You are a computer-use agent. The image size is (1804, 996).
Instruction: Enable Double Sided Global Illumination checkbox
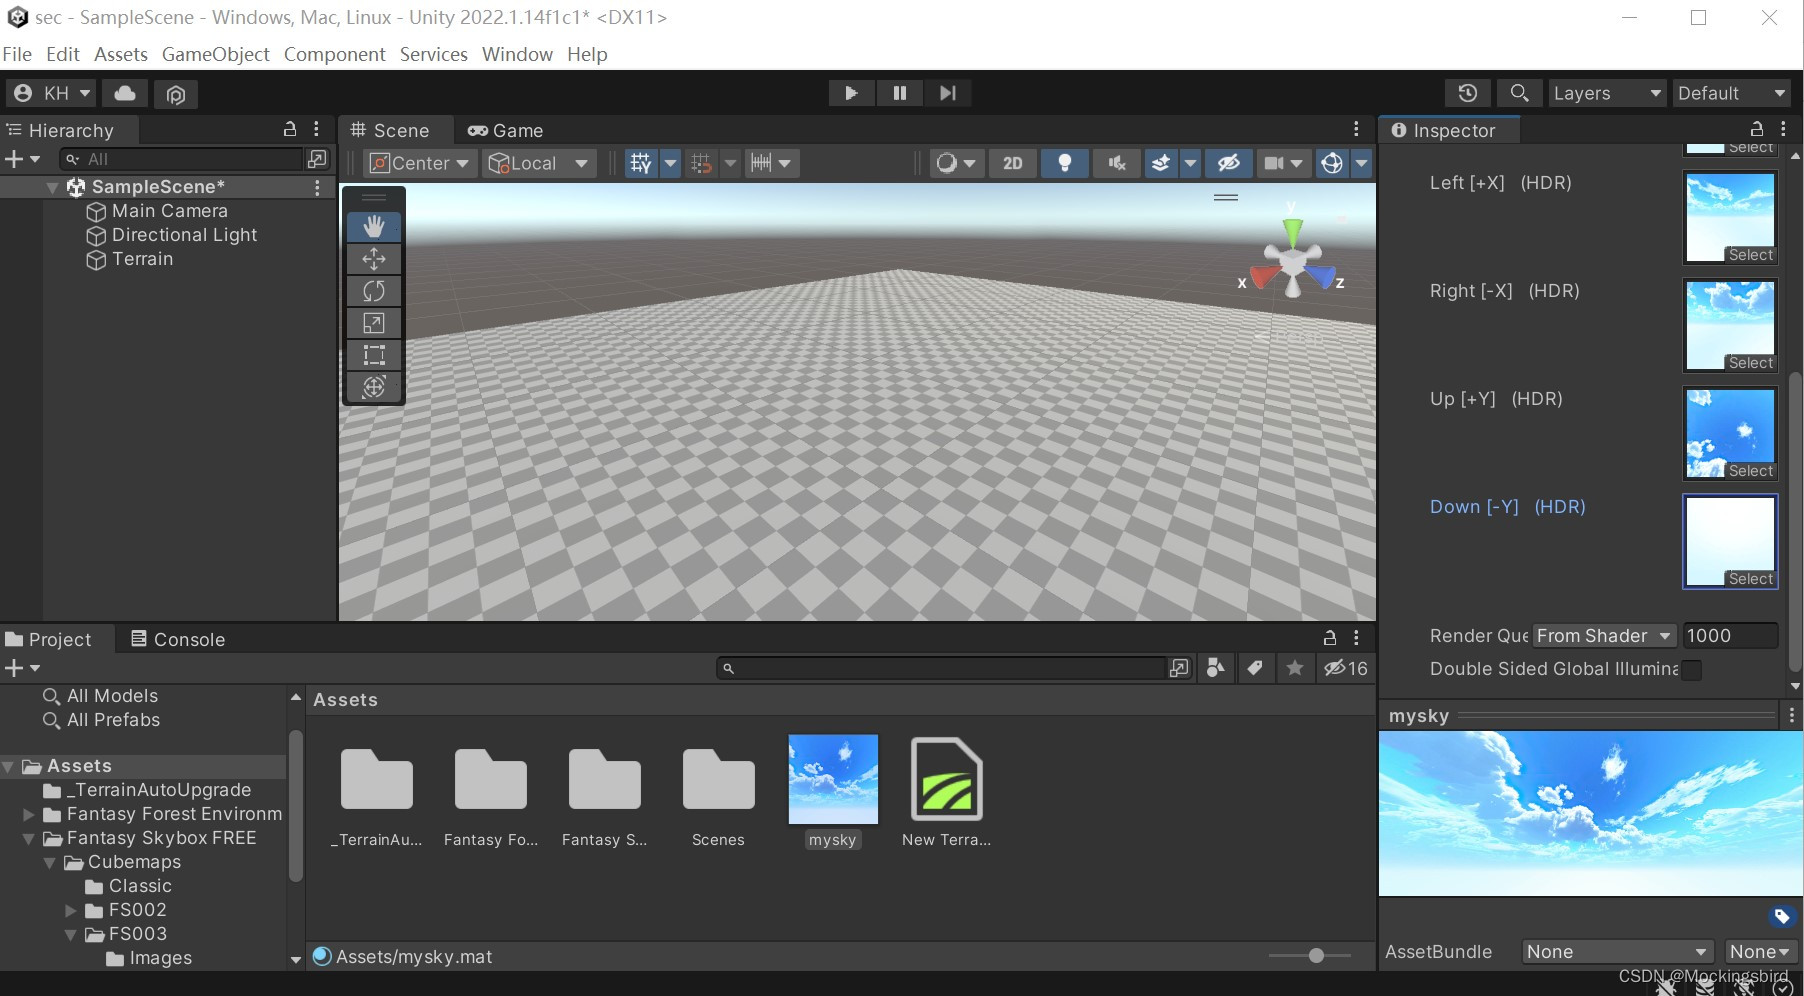pos(1692,670)
